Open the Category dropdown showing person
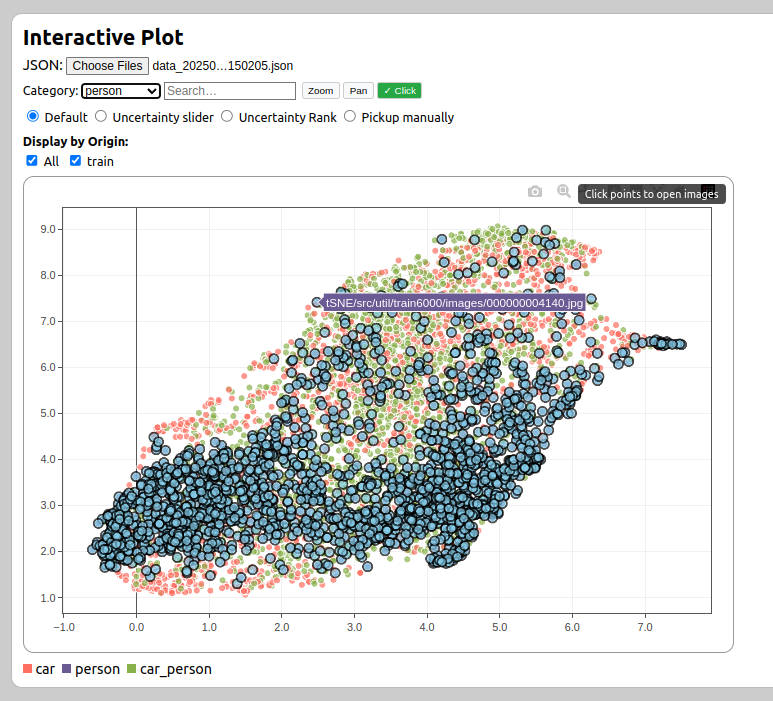The width and height of the screenshot is (773, 701). (121, 91)
